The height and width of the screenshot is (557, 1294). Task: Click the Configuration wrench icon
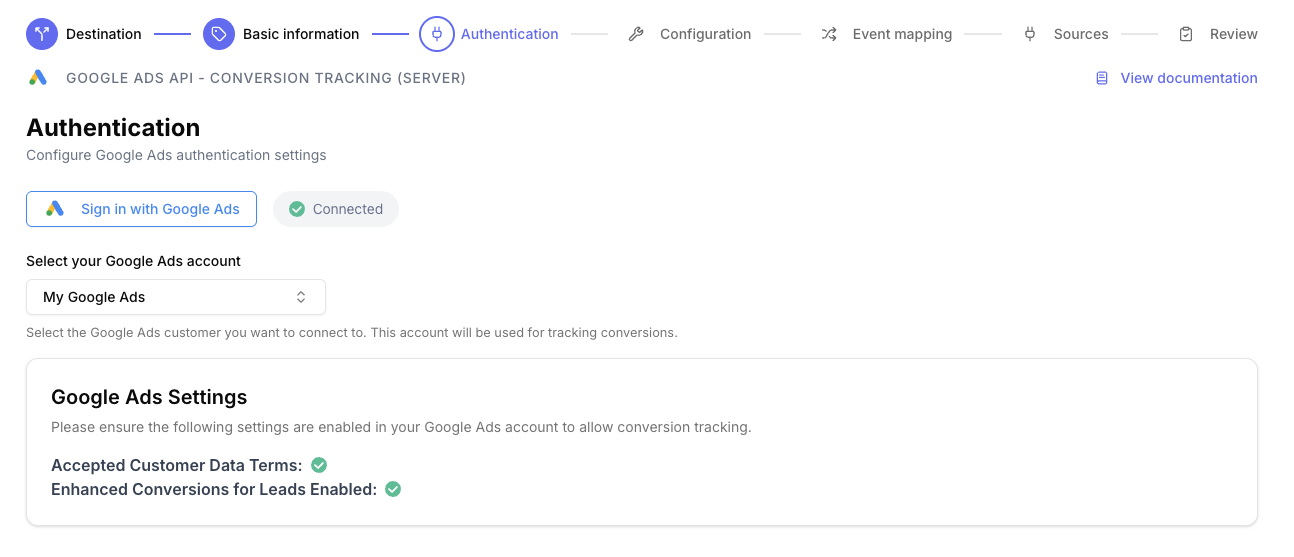click(x=636, y=34)
